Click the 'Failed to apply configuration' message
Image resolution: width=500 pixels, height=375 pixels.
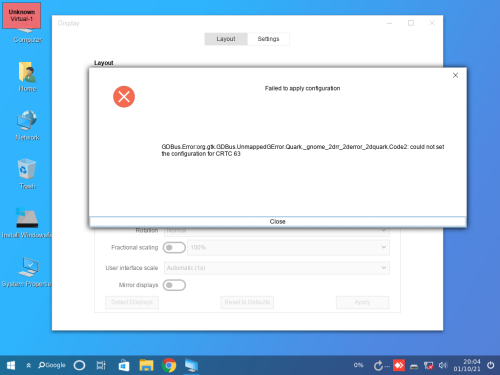click(x=302, y=88)
